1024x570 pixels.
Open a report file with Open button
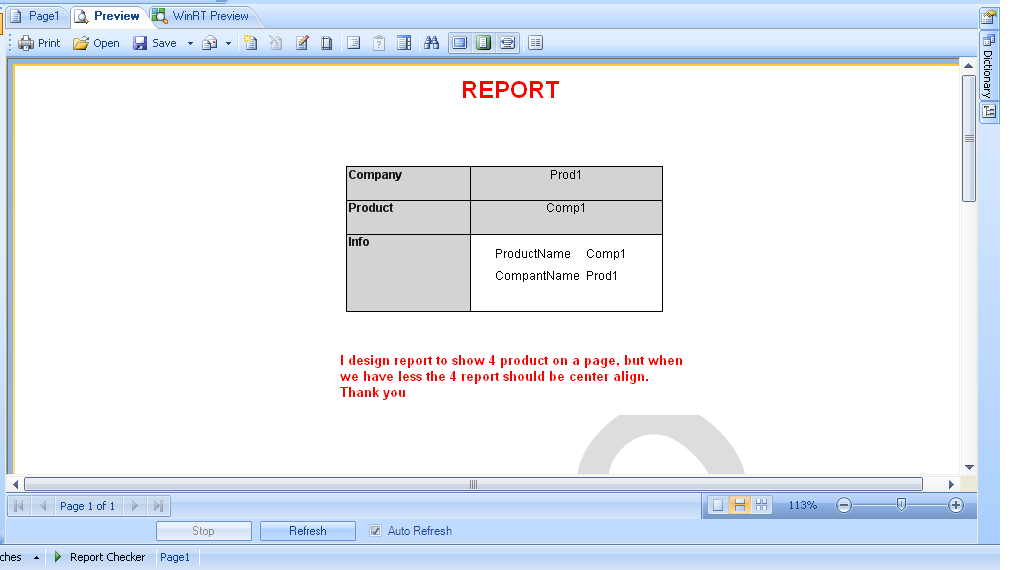click(x=96, y=43)
